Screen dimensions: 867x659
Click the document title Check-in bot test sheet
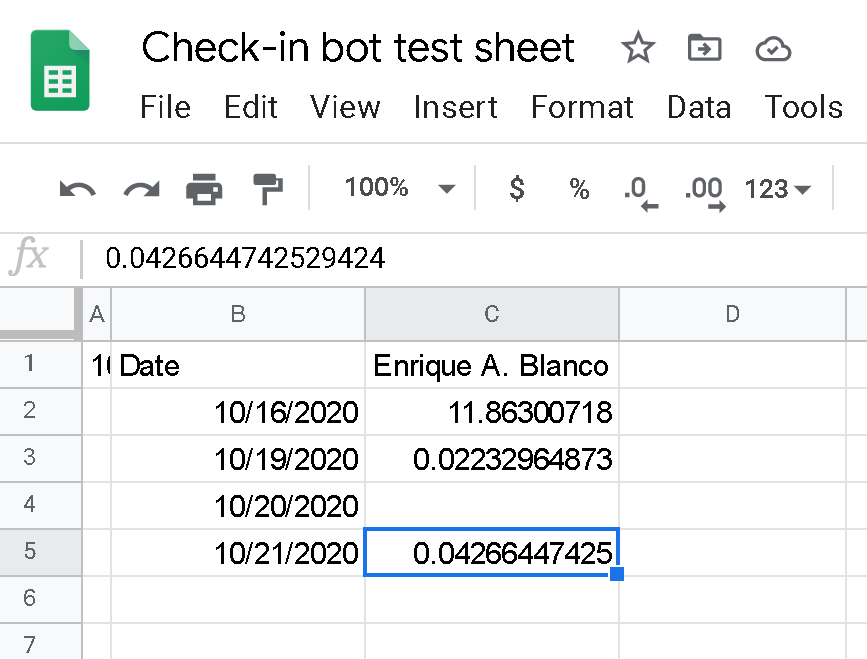(358, 48)
